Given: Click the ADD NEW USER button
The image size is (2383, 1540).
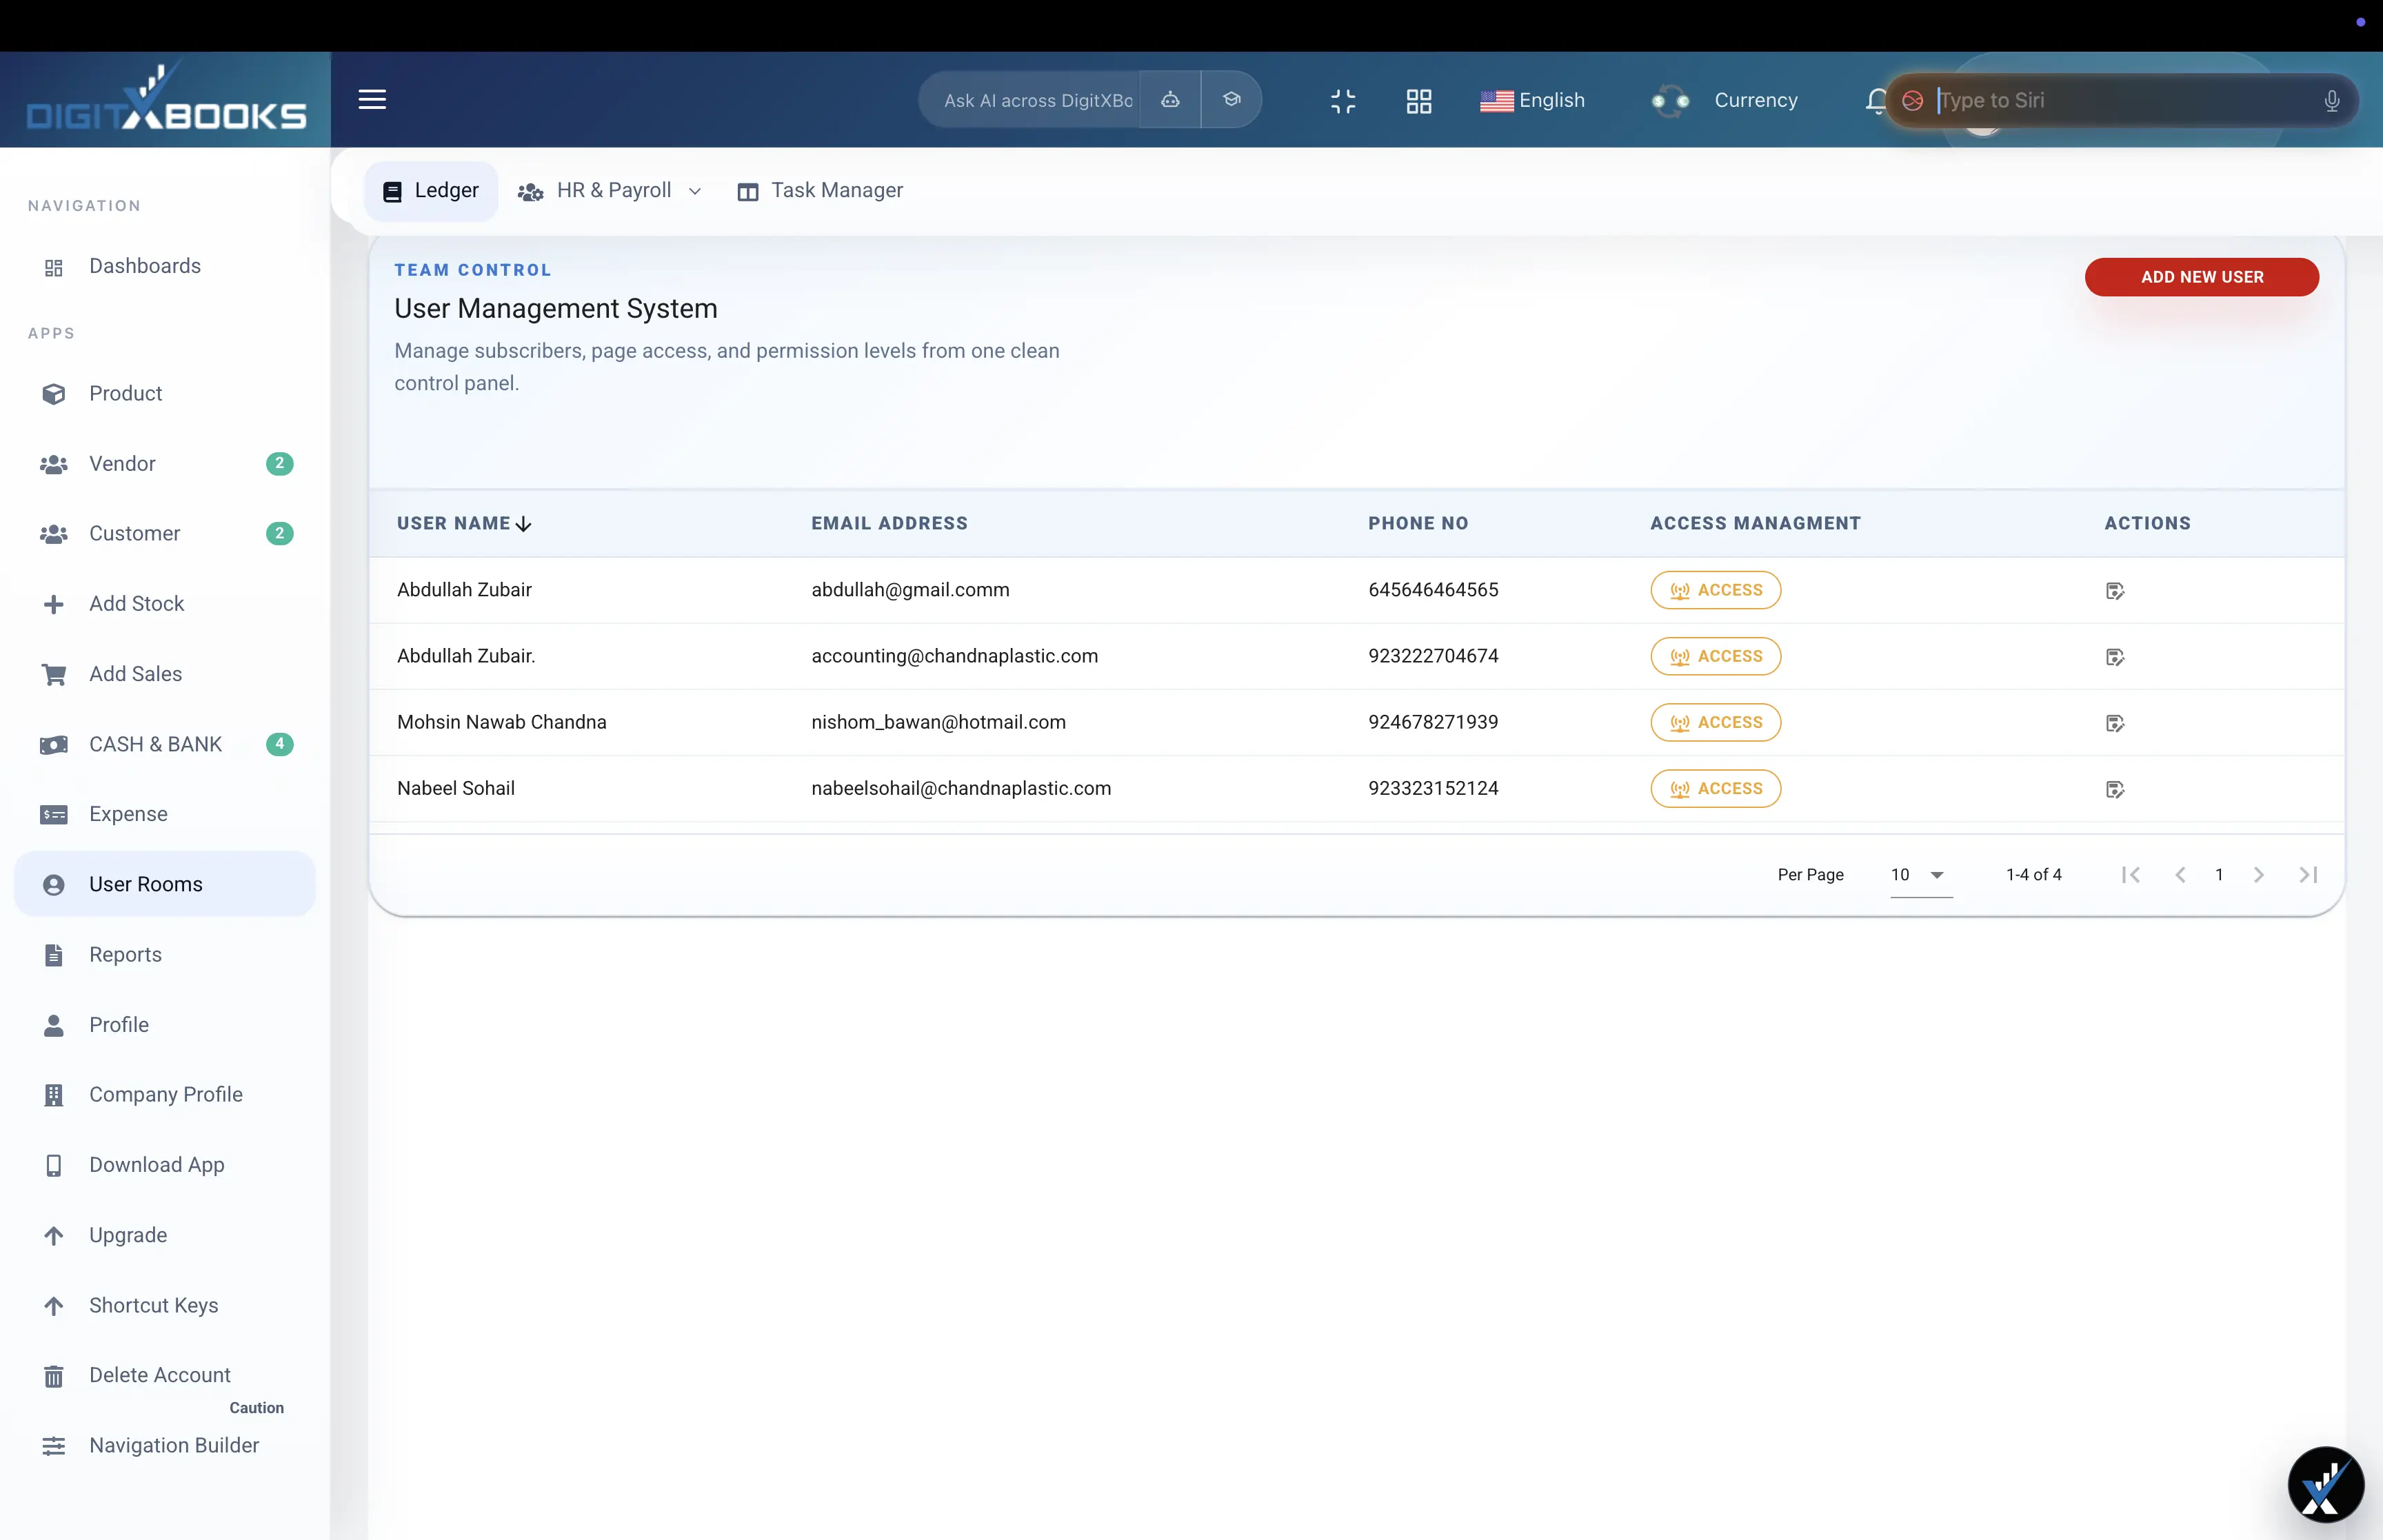Looking at the screenshot, I should tap(2201, 276).
